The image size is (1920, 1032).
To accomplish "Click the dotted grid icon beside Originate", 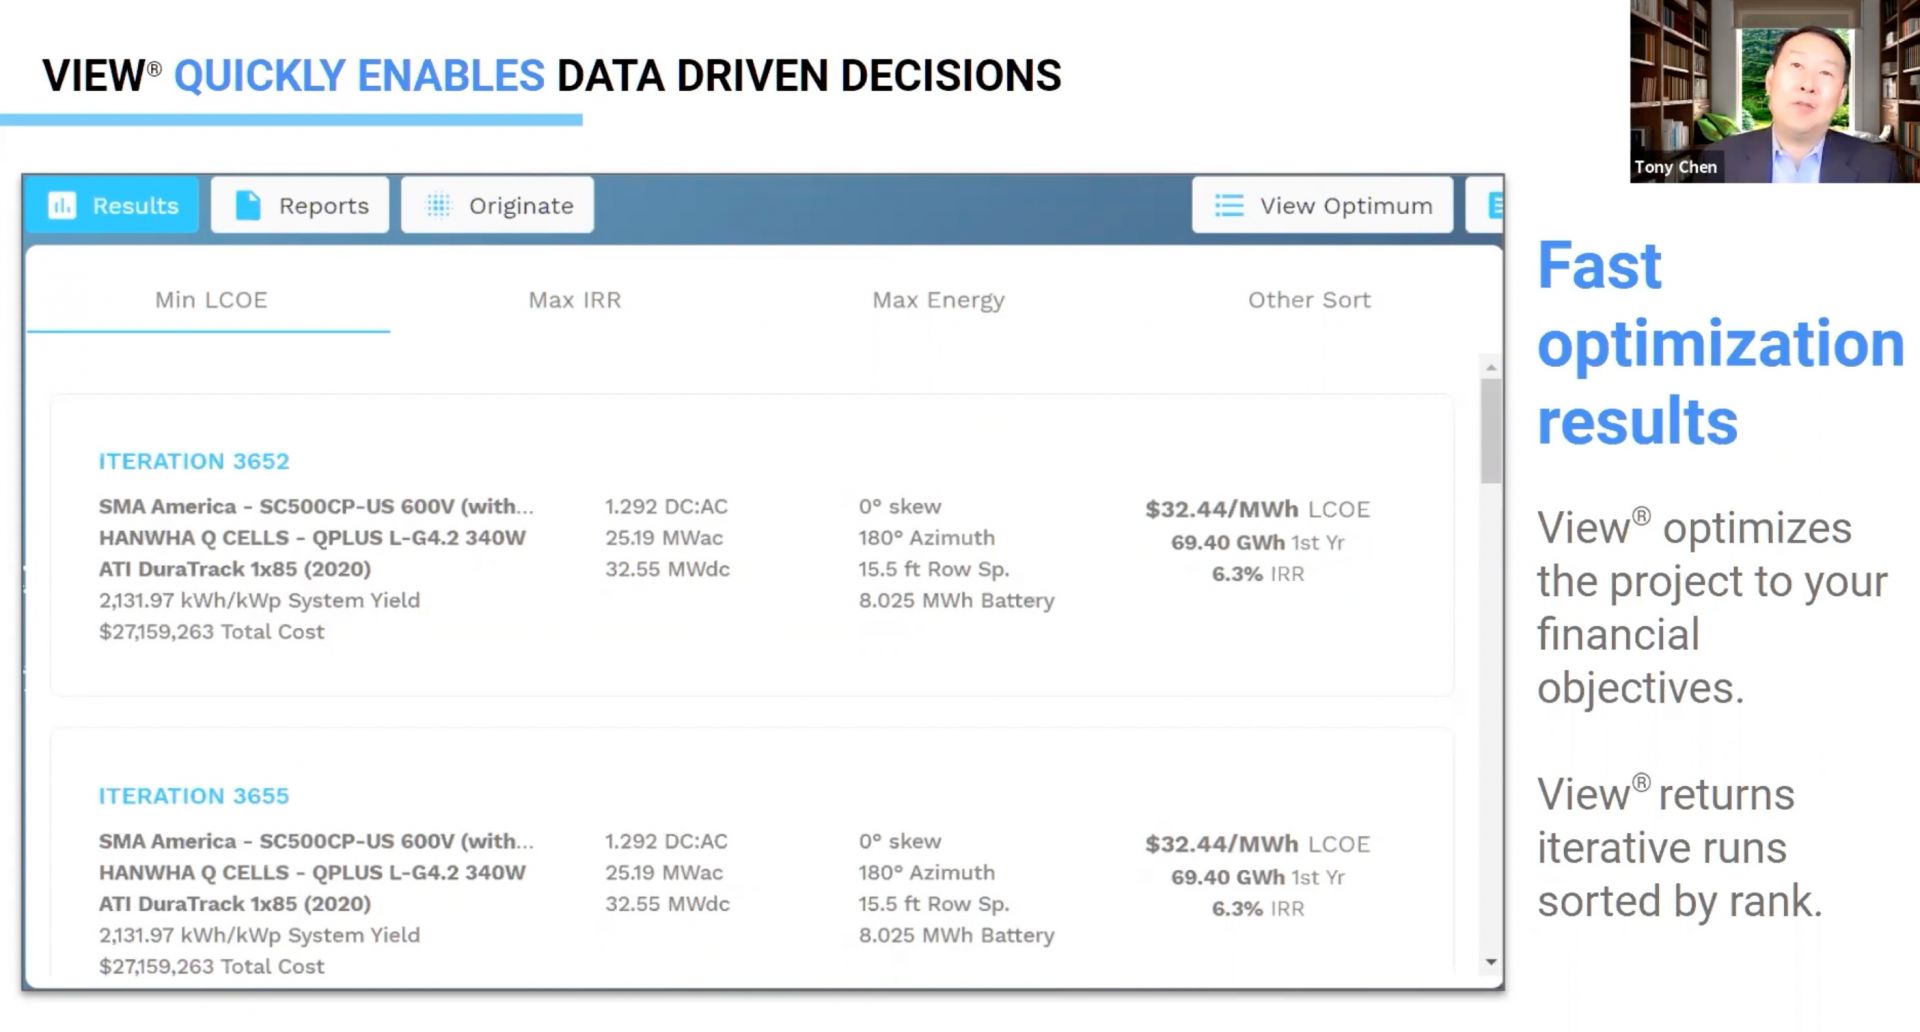I will click(x=438, y=205).
